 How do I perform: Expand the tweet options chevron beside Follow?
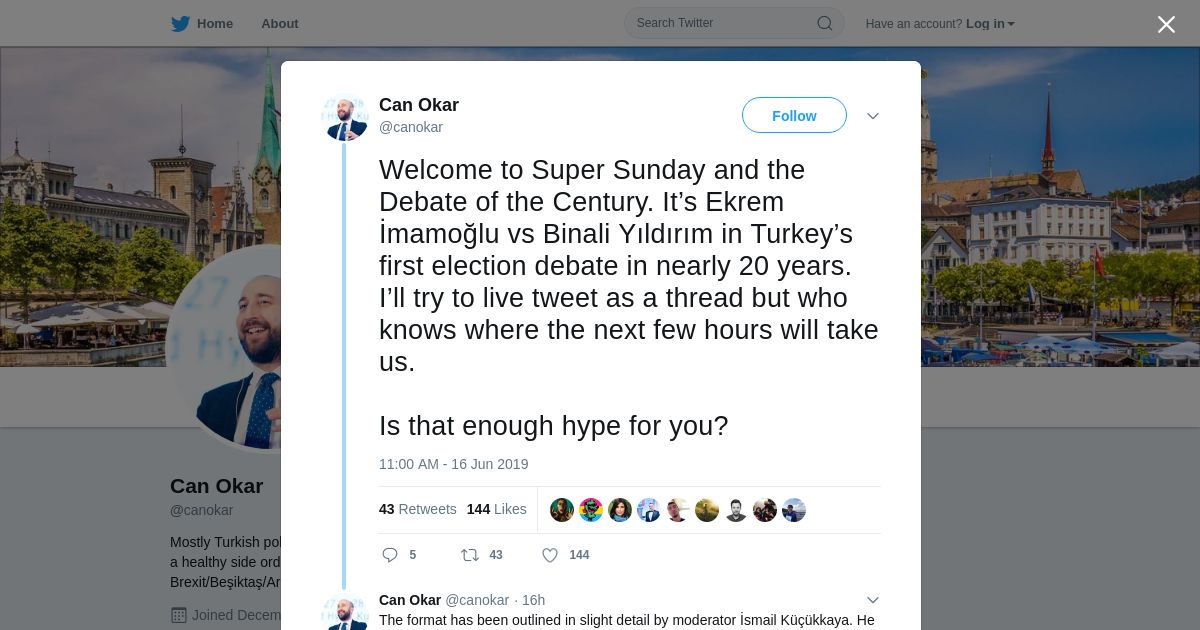(x=873, y=116)
